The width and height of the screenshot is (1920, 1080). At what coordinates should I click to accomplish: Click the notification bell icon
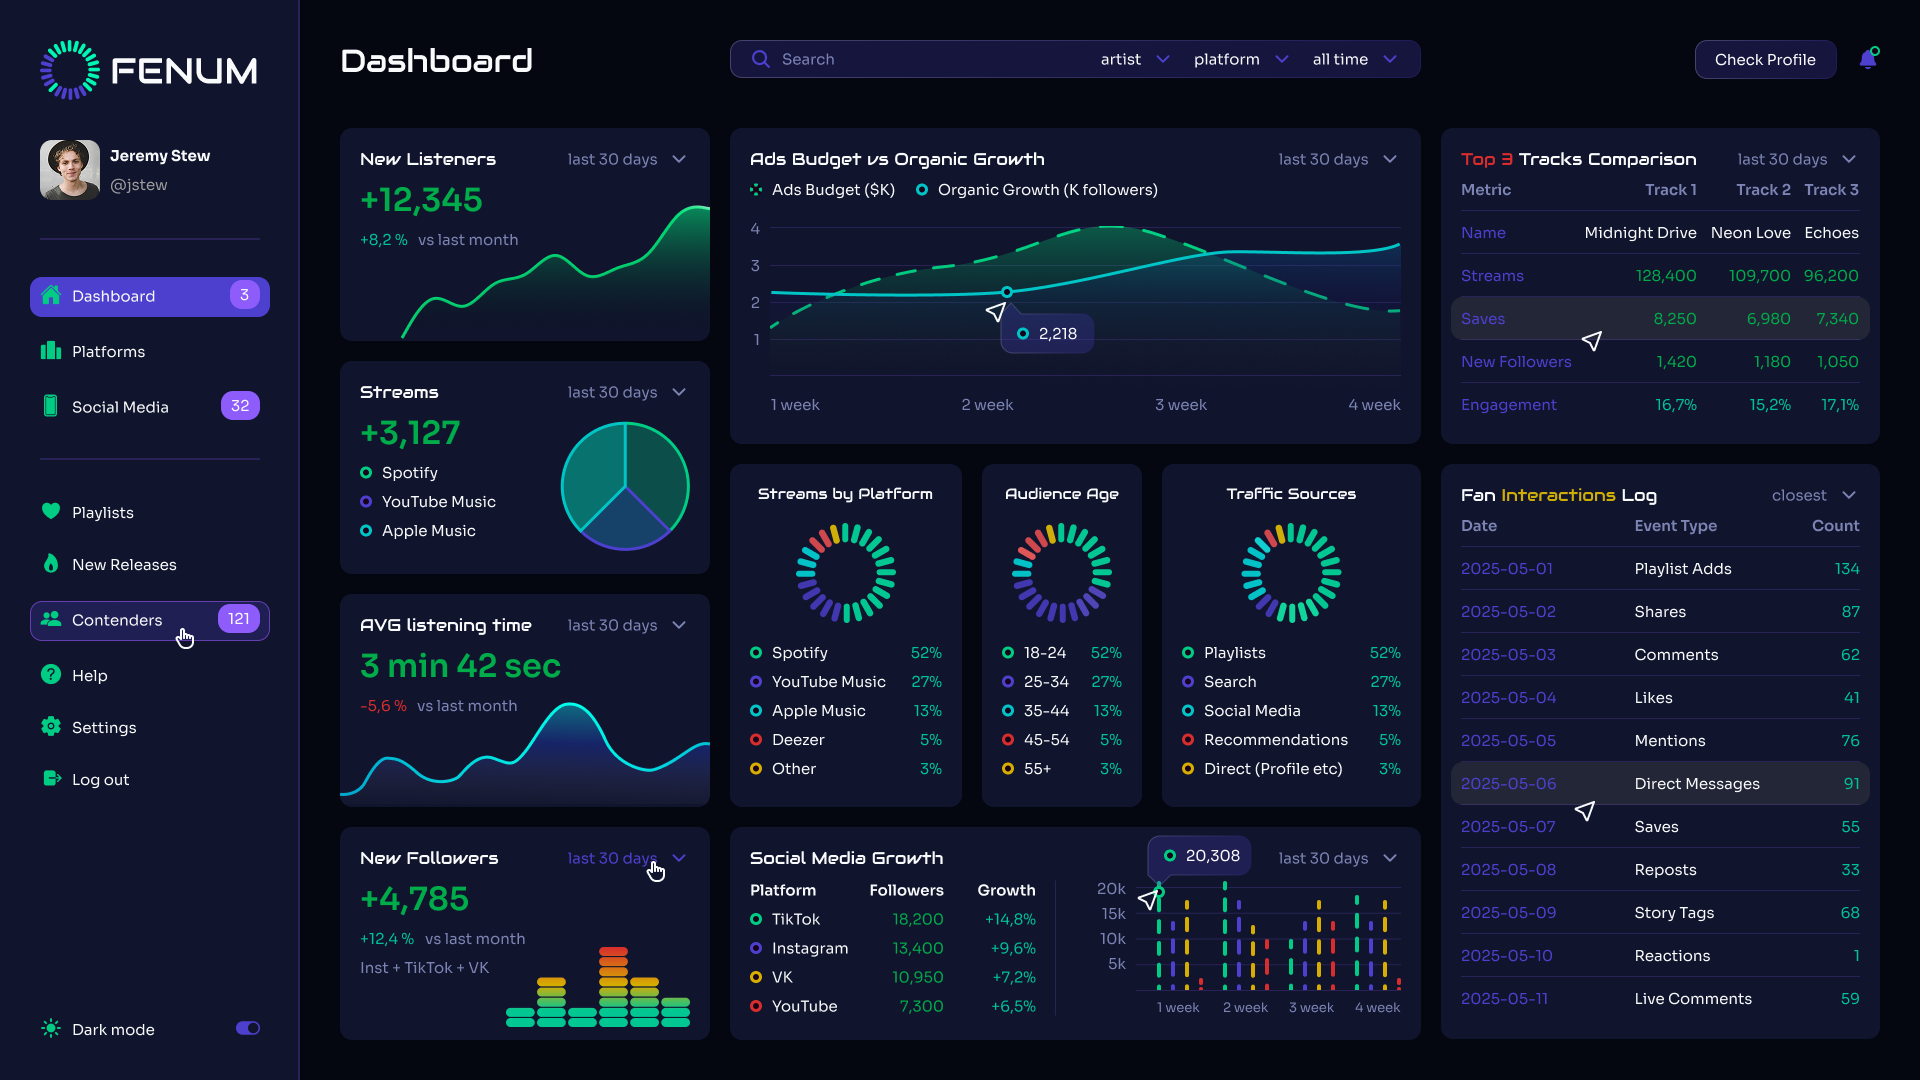pos(1867,59)
